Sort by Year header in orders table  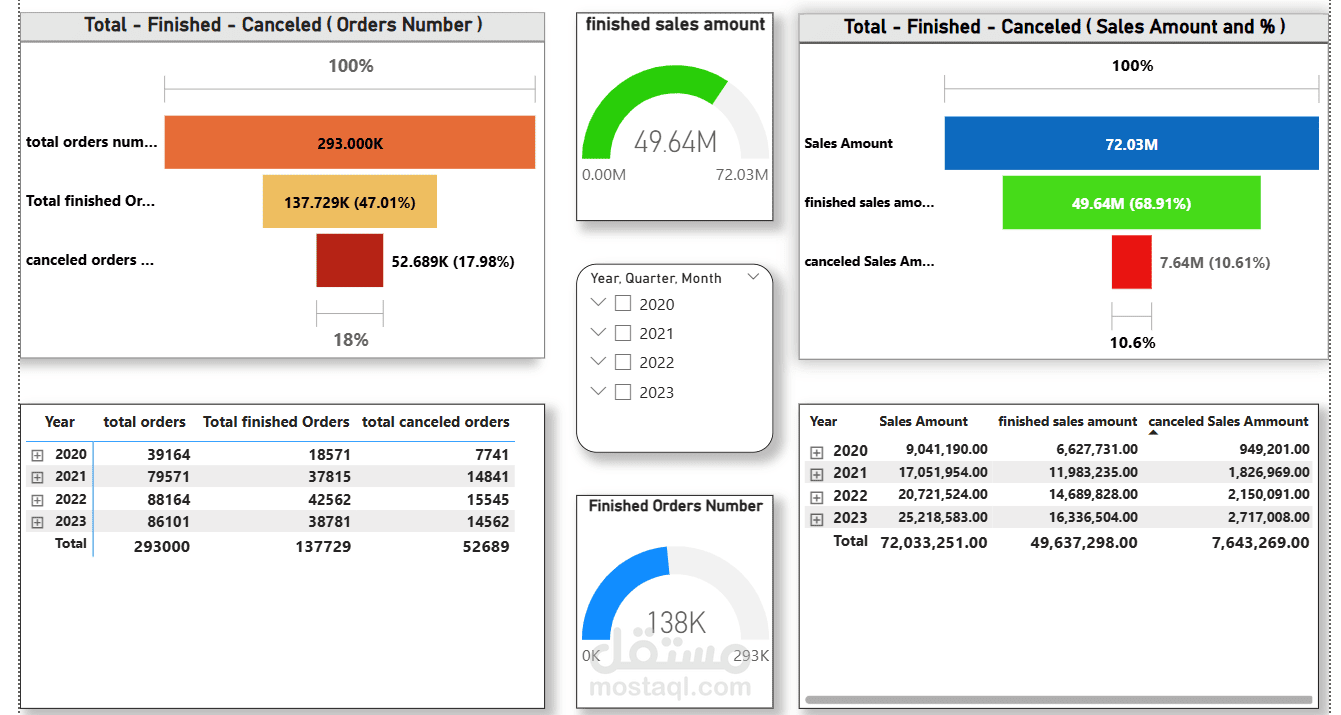coord(60,422)
